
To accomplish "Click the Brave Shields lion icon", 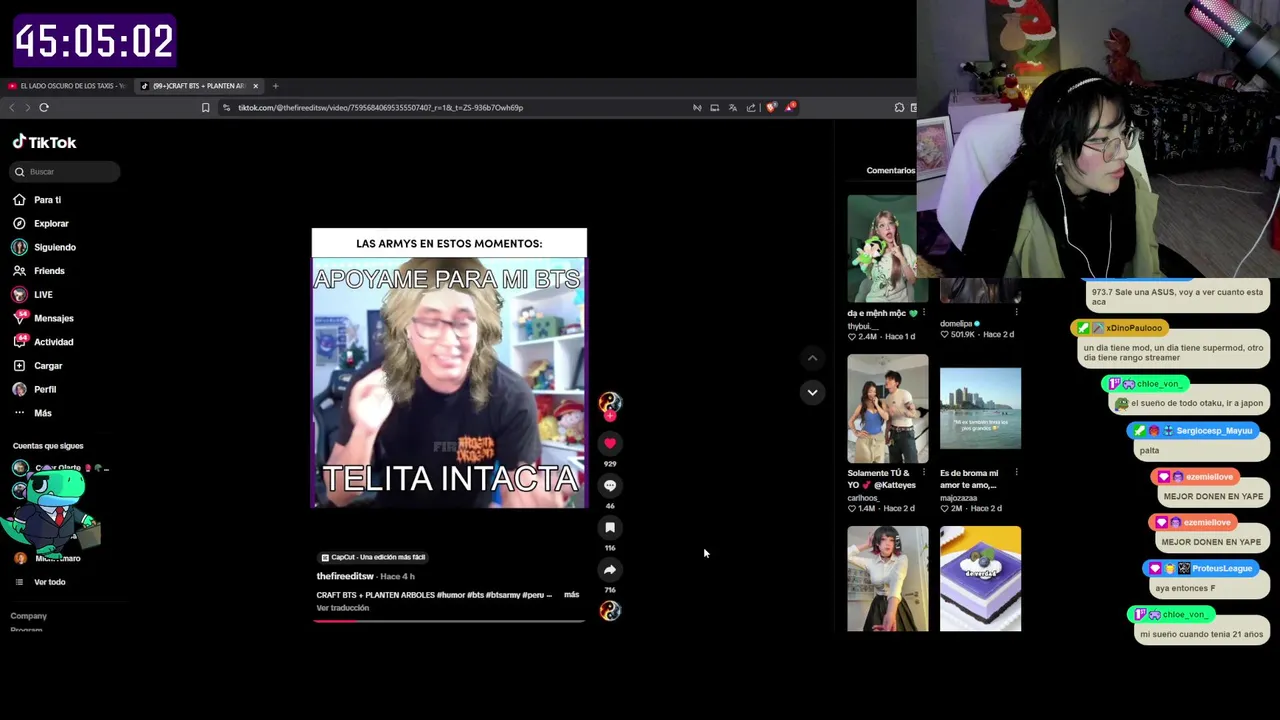I will pyautogui.click(x=771, y=108).
